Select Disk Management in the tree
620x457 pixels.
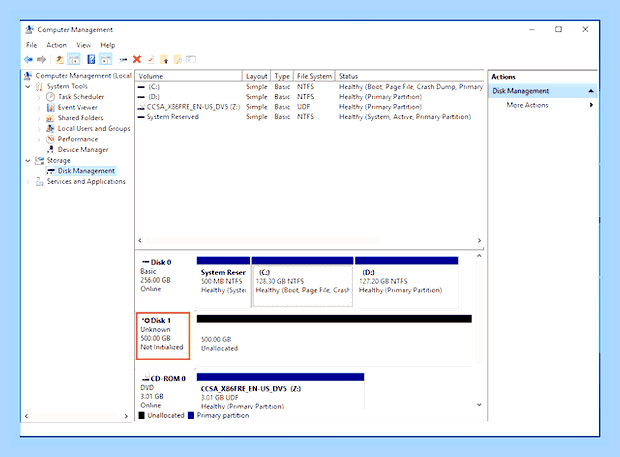86,171
